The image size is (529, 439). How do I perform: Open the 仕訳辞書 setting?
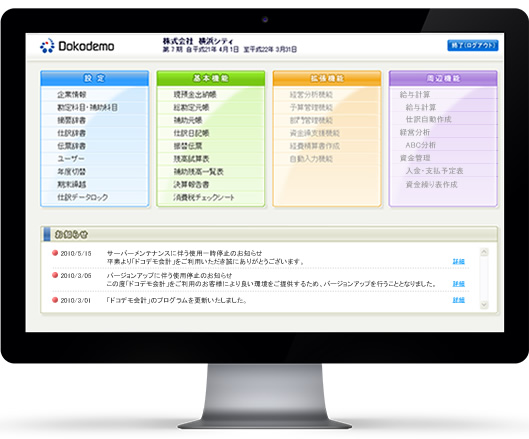click(x=72, y=133)
